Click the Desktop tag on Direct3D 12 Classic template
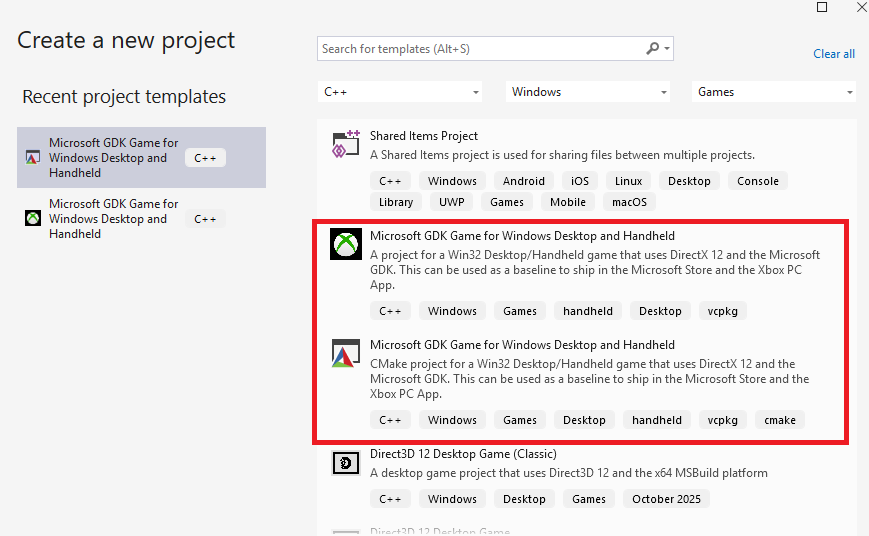 click(524, 499)
